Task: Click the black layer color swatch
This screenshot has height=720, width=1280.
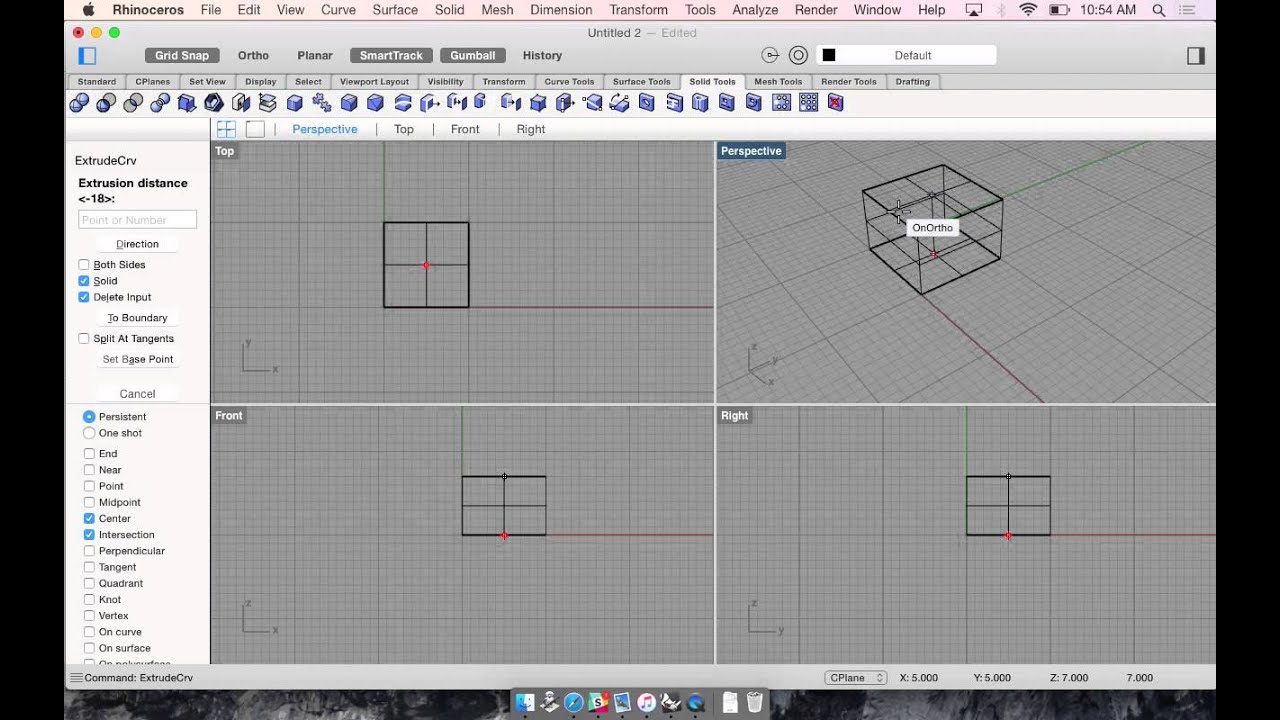Action: [829, 56]
